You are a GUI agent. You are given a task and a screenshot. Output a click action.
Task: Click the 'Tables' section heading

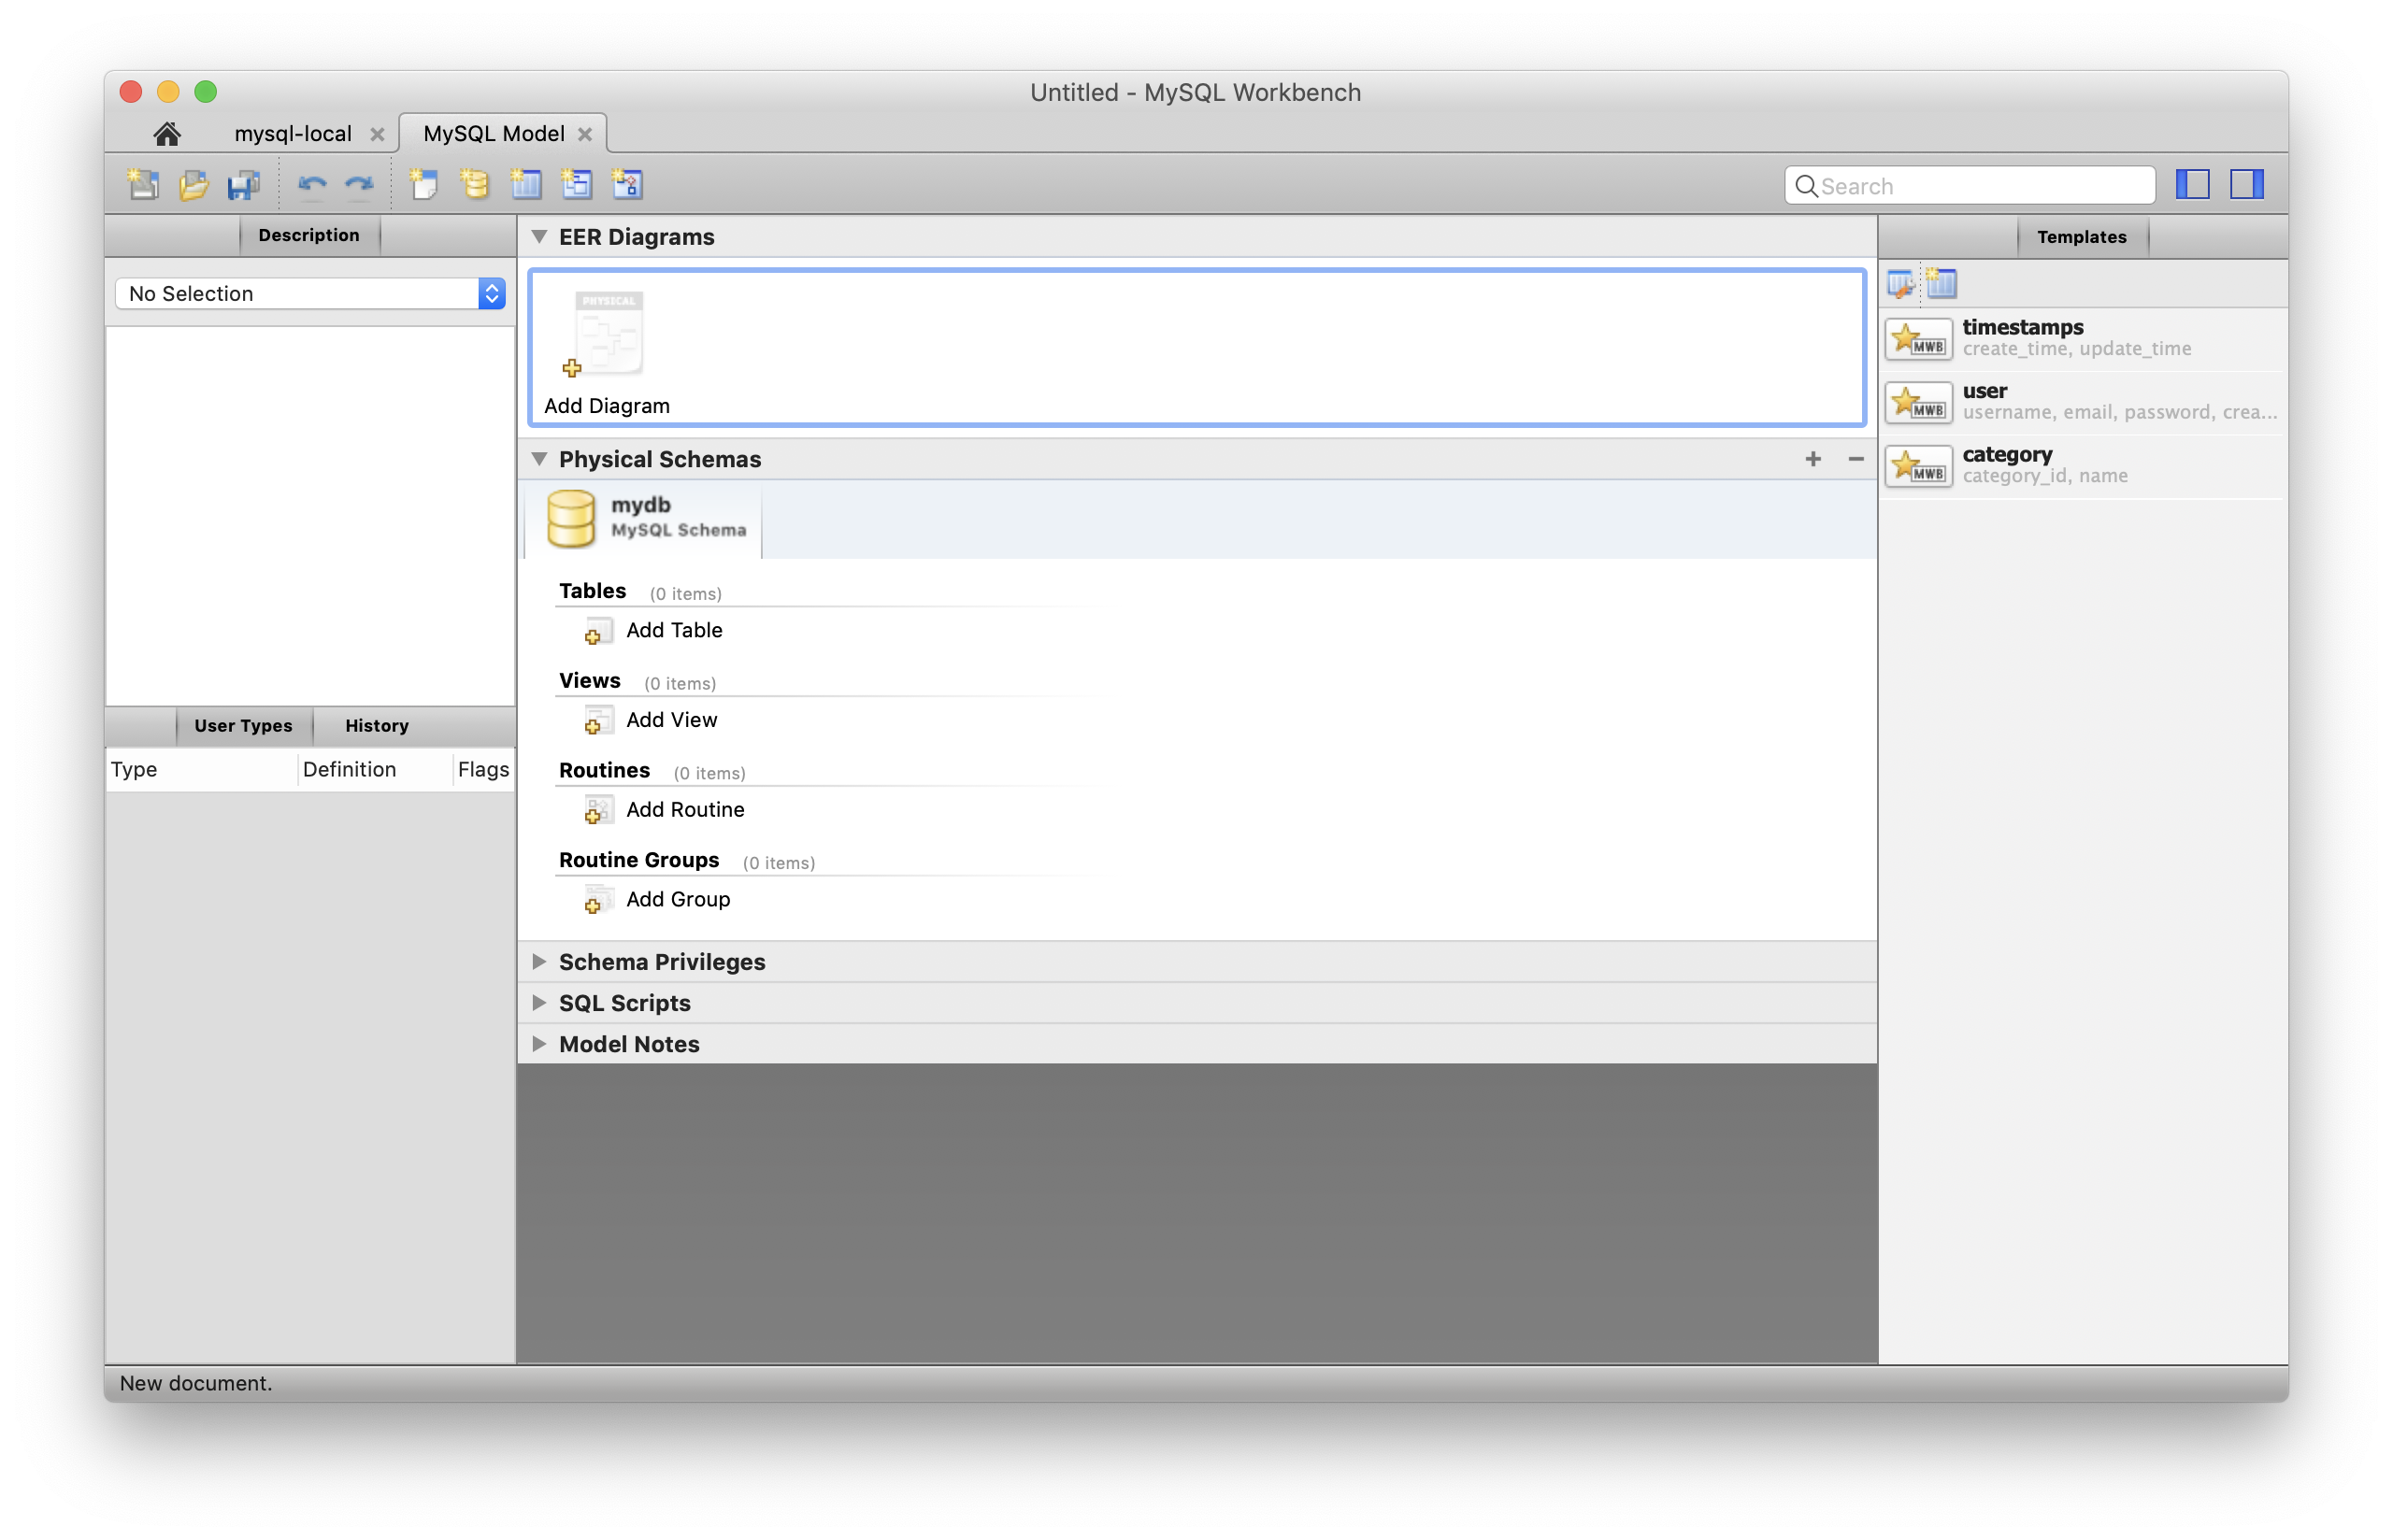tap(592, 591)
